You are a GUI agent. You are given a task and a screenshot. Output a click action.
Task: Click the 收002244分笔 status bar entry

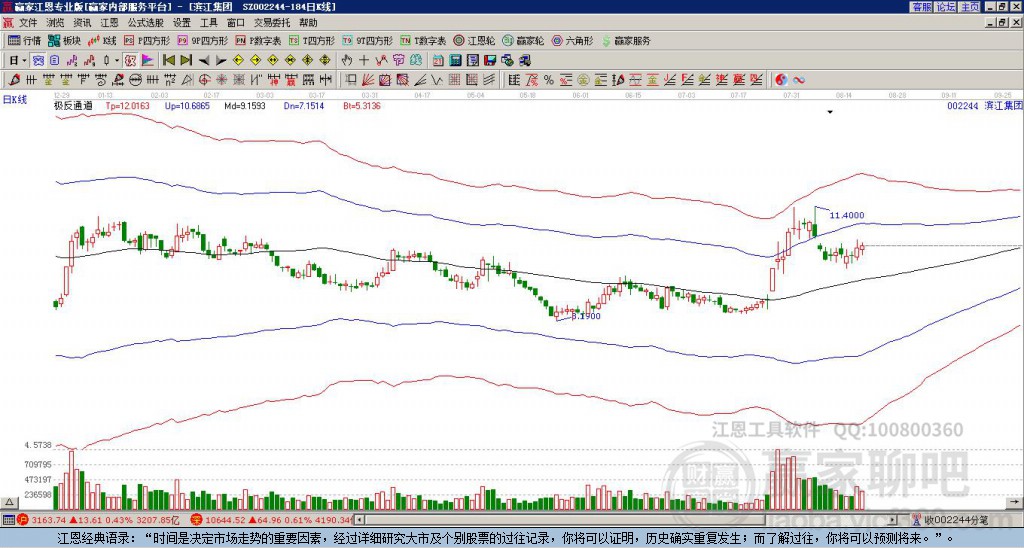pyautogui.click(x=956, y=520)
